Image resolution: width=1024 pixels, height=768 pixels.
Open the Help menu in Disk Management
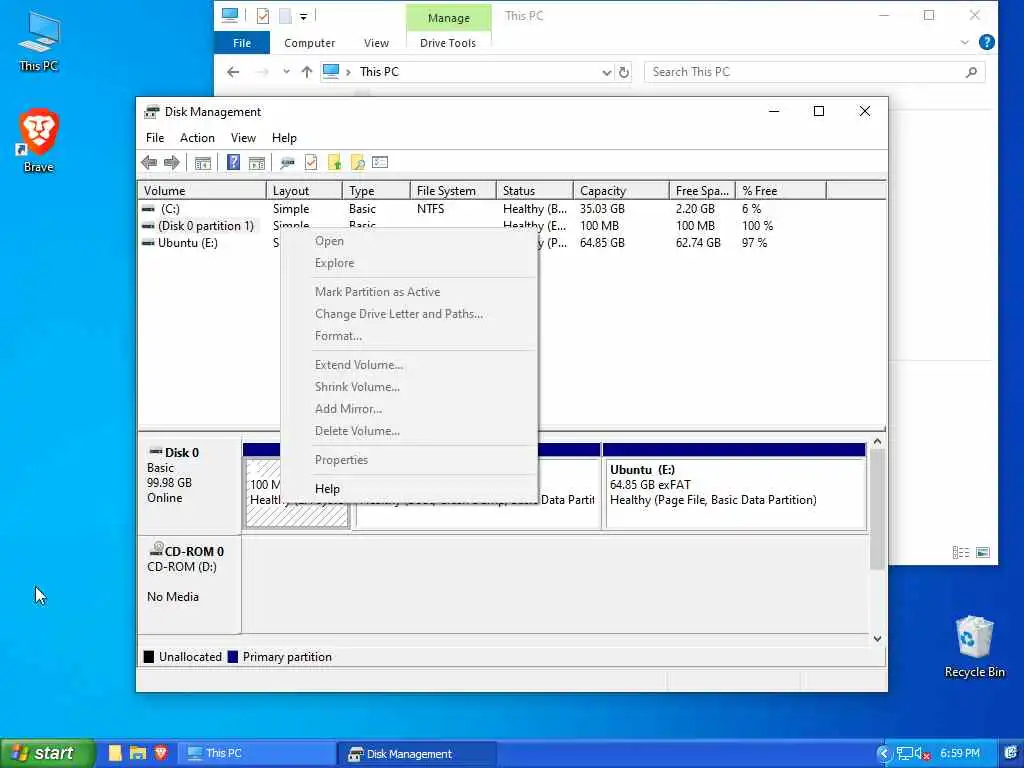[284, 138]
